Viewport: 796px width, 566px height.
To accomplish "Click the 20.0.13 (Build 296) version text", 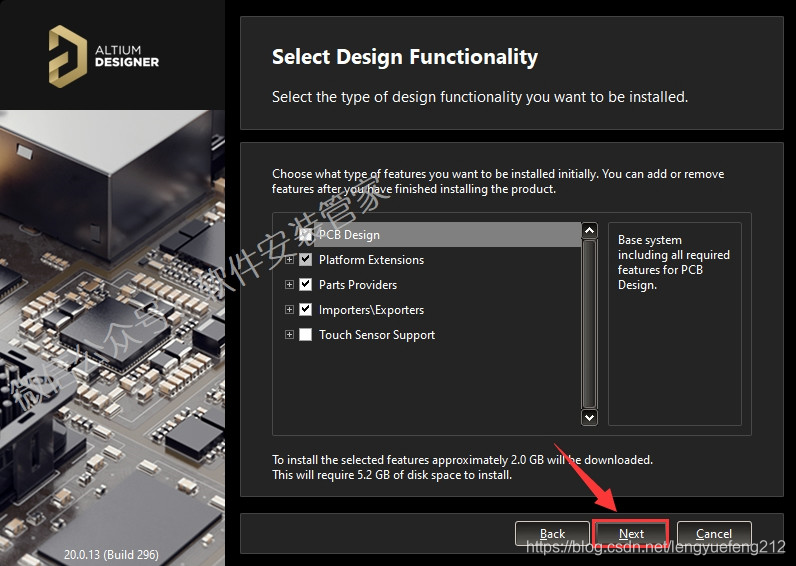I will pos(111,554).
